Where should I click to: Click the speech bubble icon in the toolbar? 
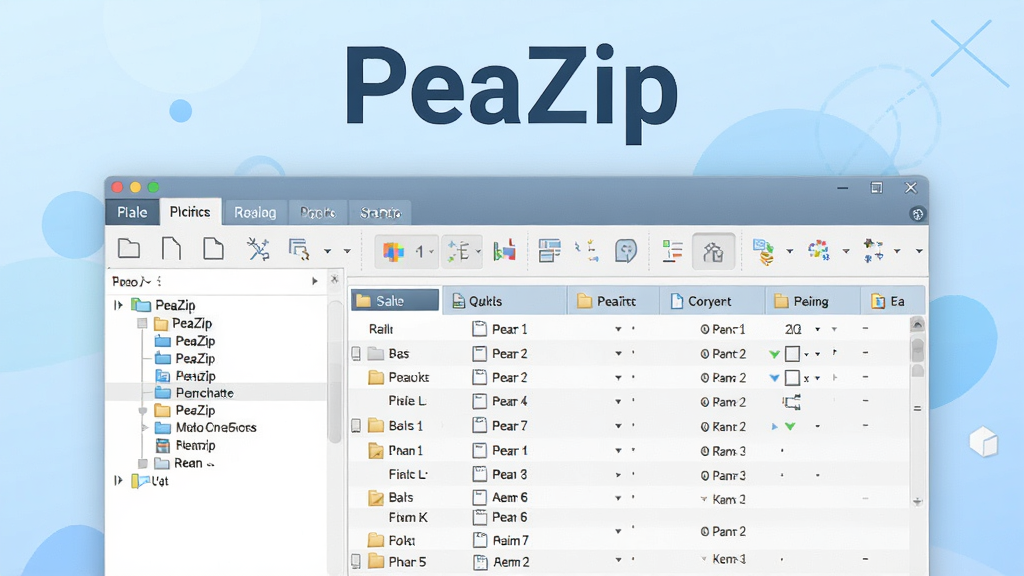[626, 251]
